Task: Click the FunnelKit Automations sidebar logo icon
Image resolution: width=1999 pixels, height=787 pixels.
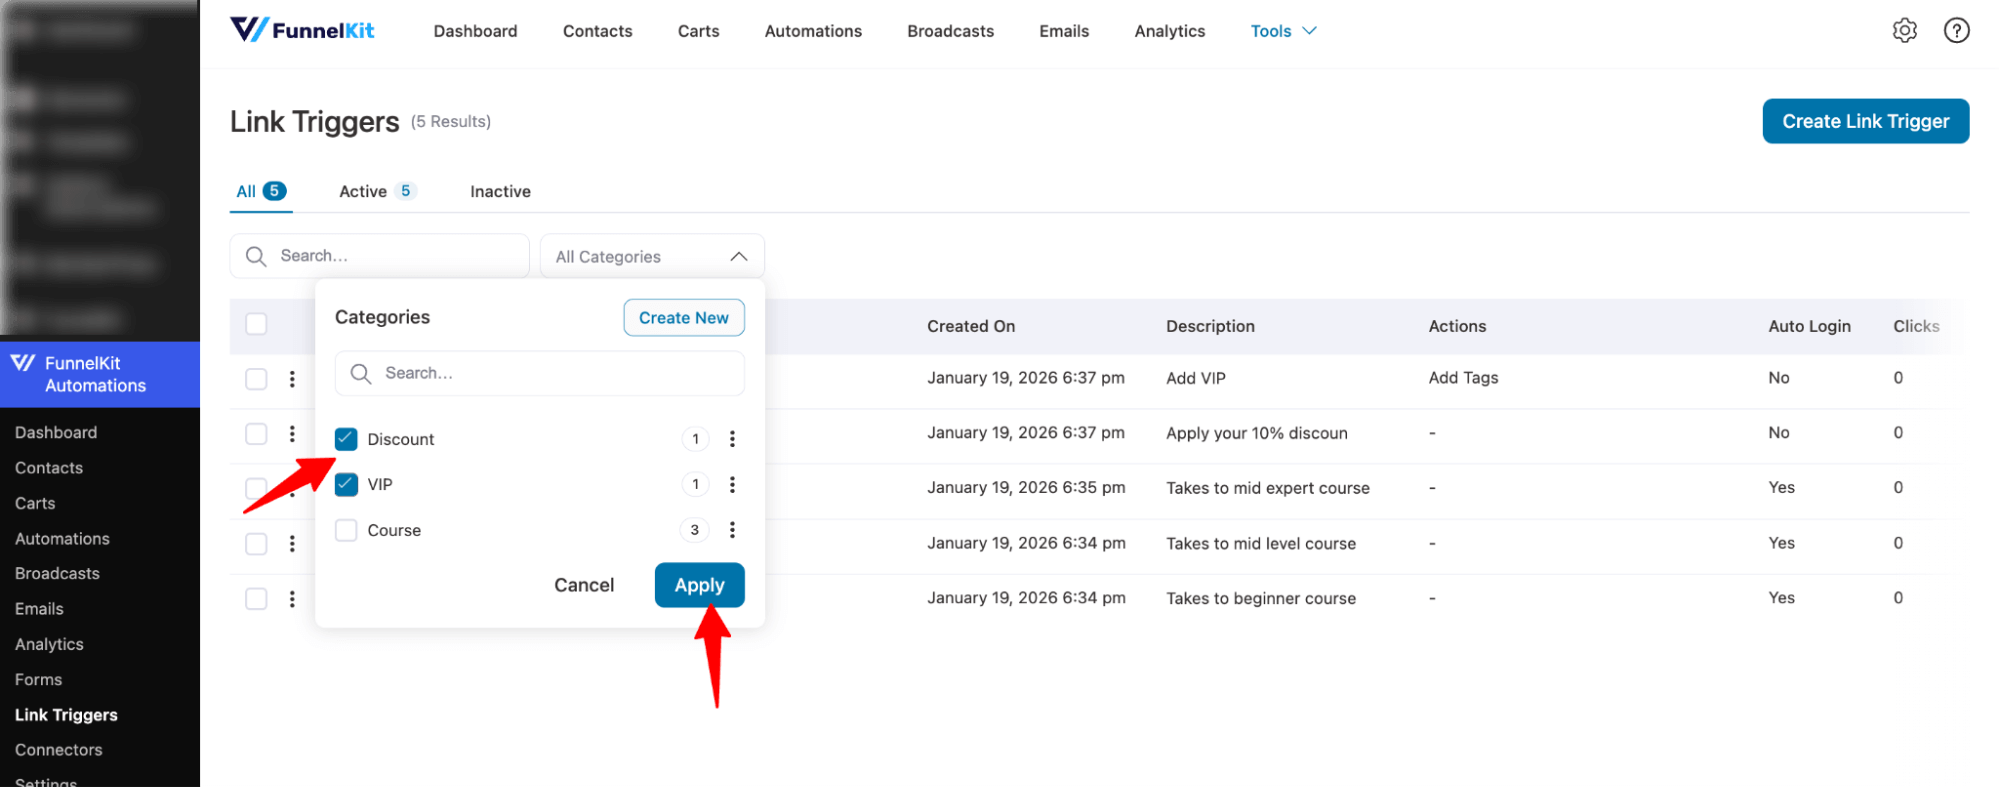Action: pyautogui.click(x=23, y=363)
